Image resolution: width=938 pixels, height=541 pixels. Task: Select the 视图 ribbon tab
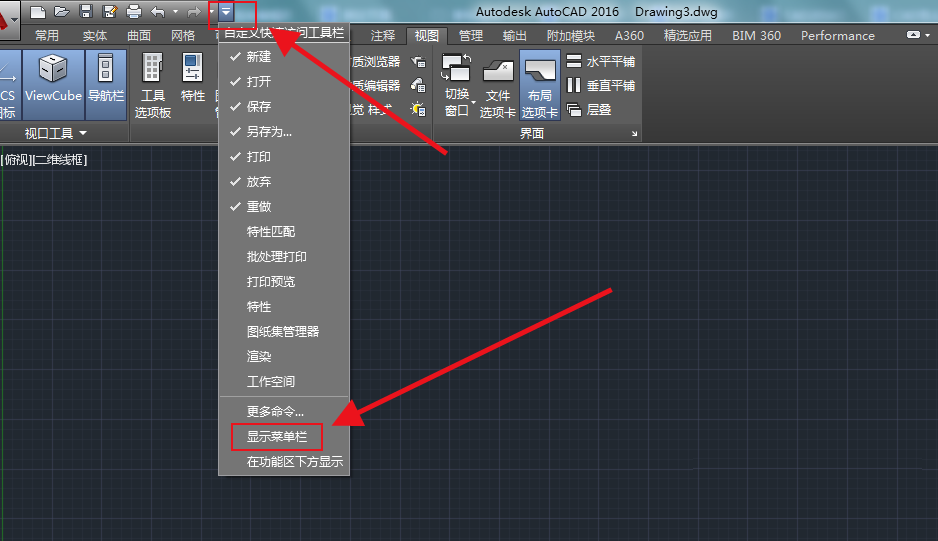pos(427,36)
